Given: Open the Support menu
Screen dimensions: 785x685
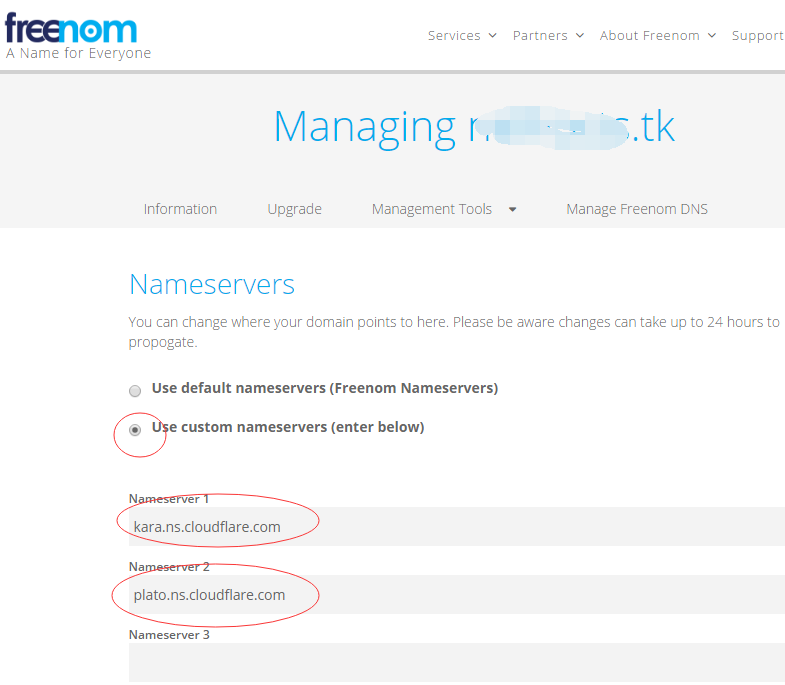Looking at the screenshot, I should [758, 36].
